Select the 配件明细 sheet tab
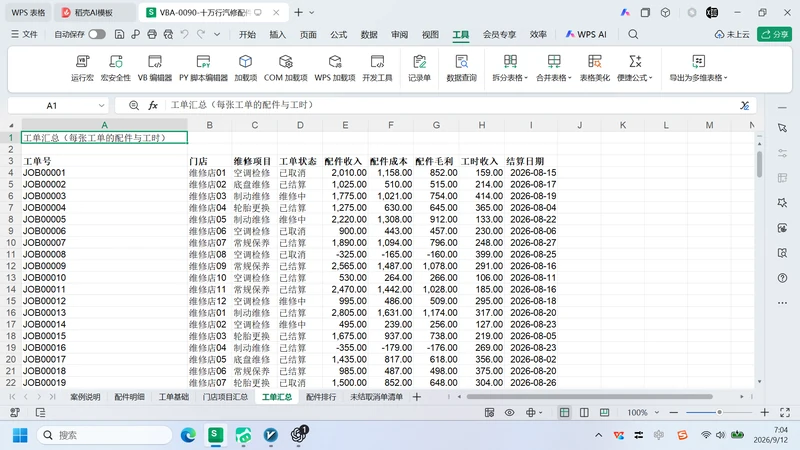The height and width of the screenshot is (450, 800). [129, 396]
